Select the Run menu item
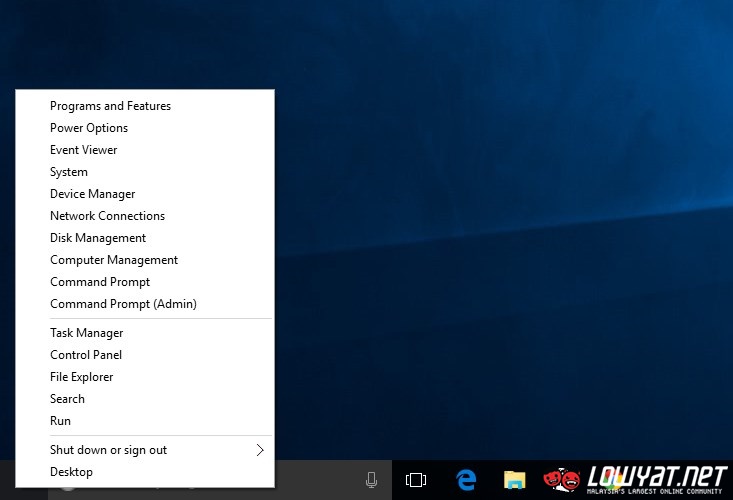 pos(60,421)
